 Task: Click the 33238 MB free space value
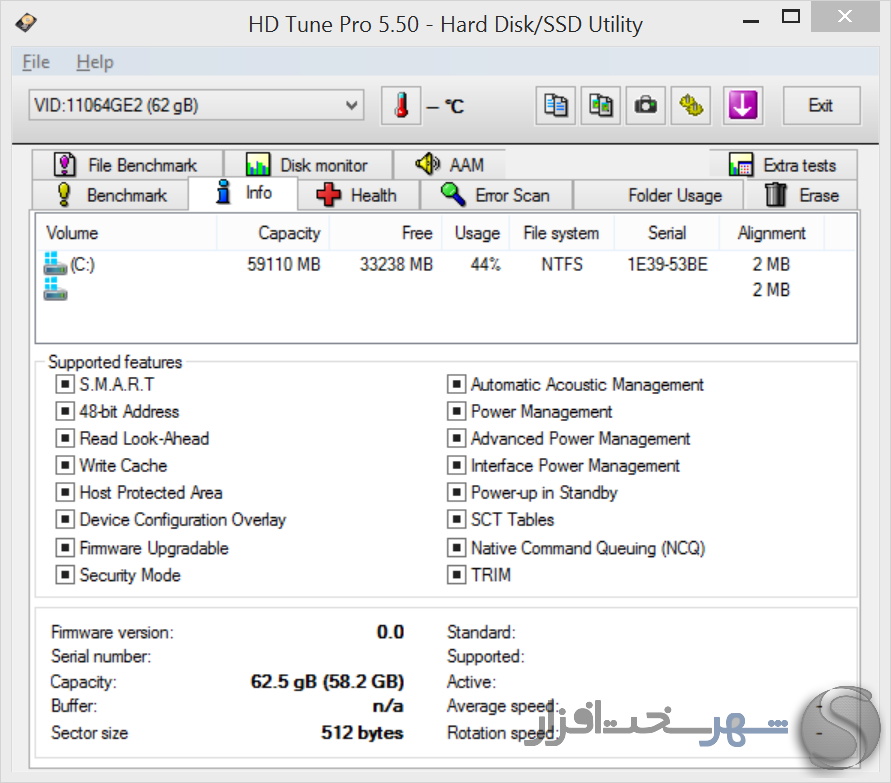(x=396, y=264)
